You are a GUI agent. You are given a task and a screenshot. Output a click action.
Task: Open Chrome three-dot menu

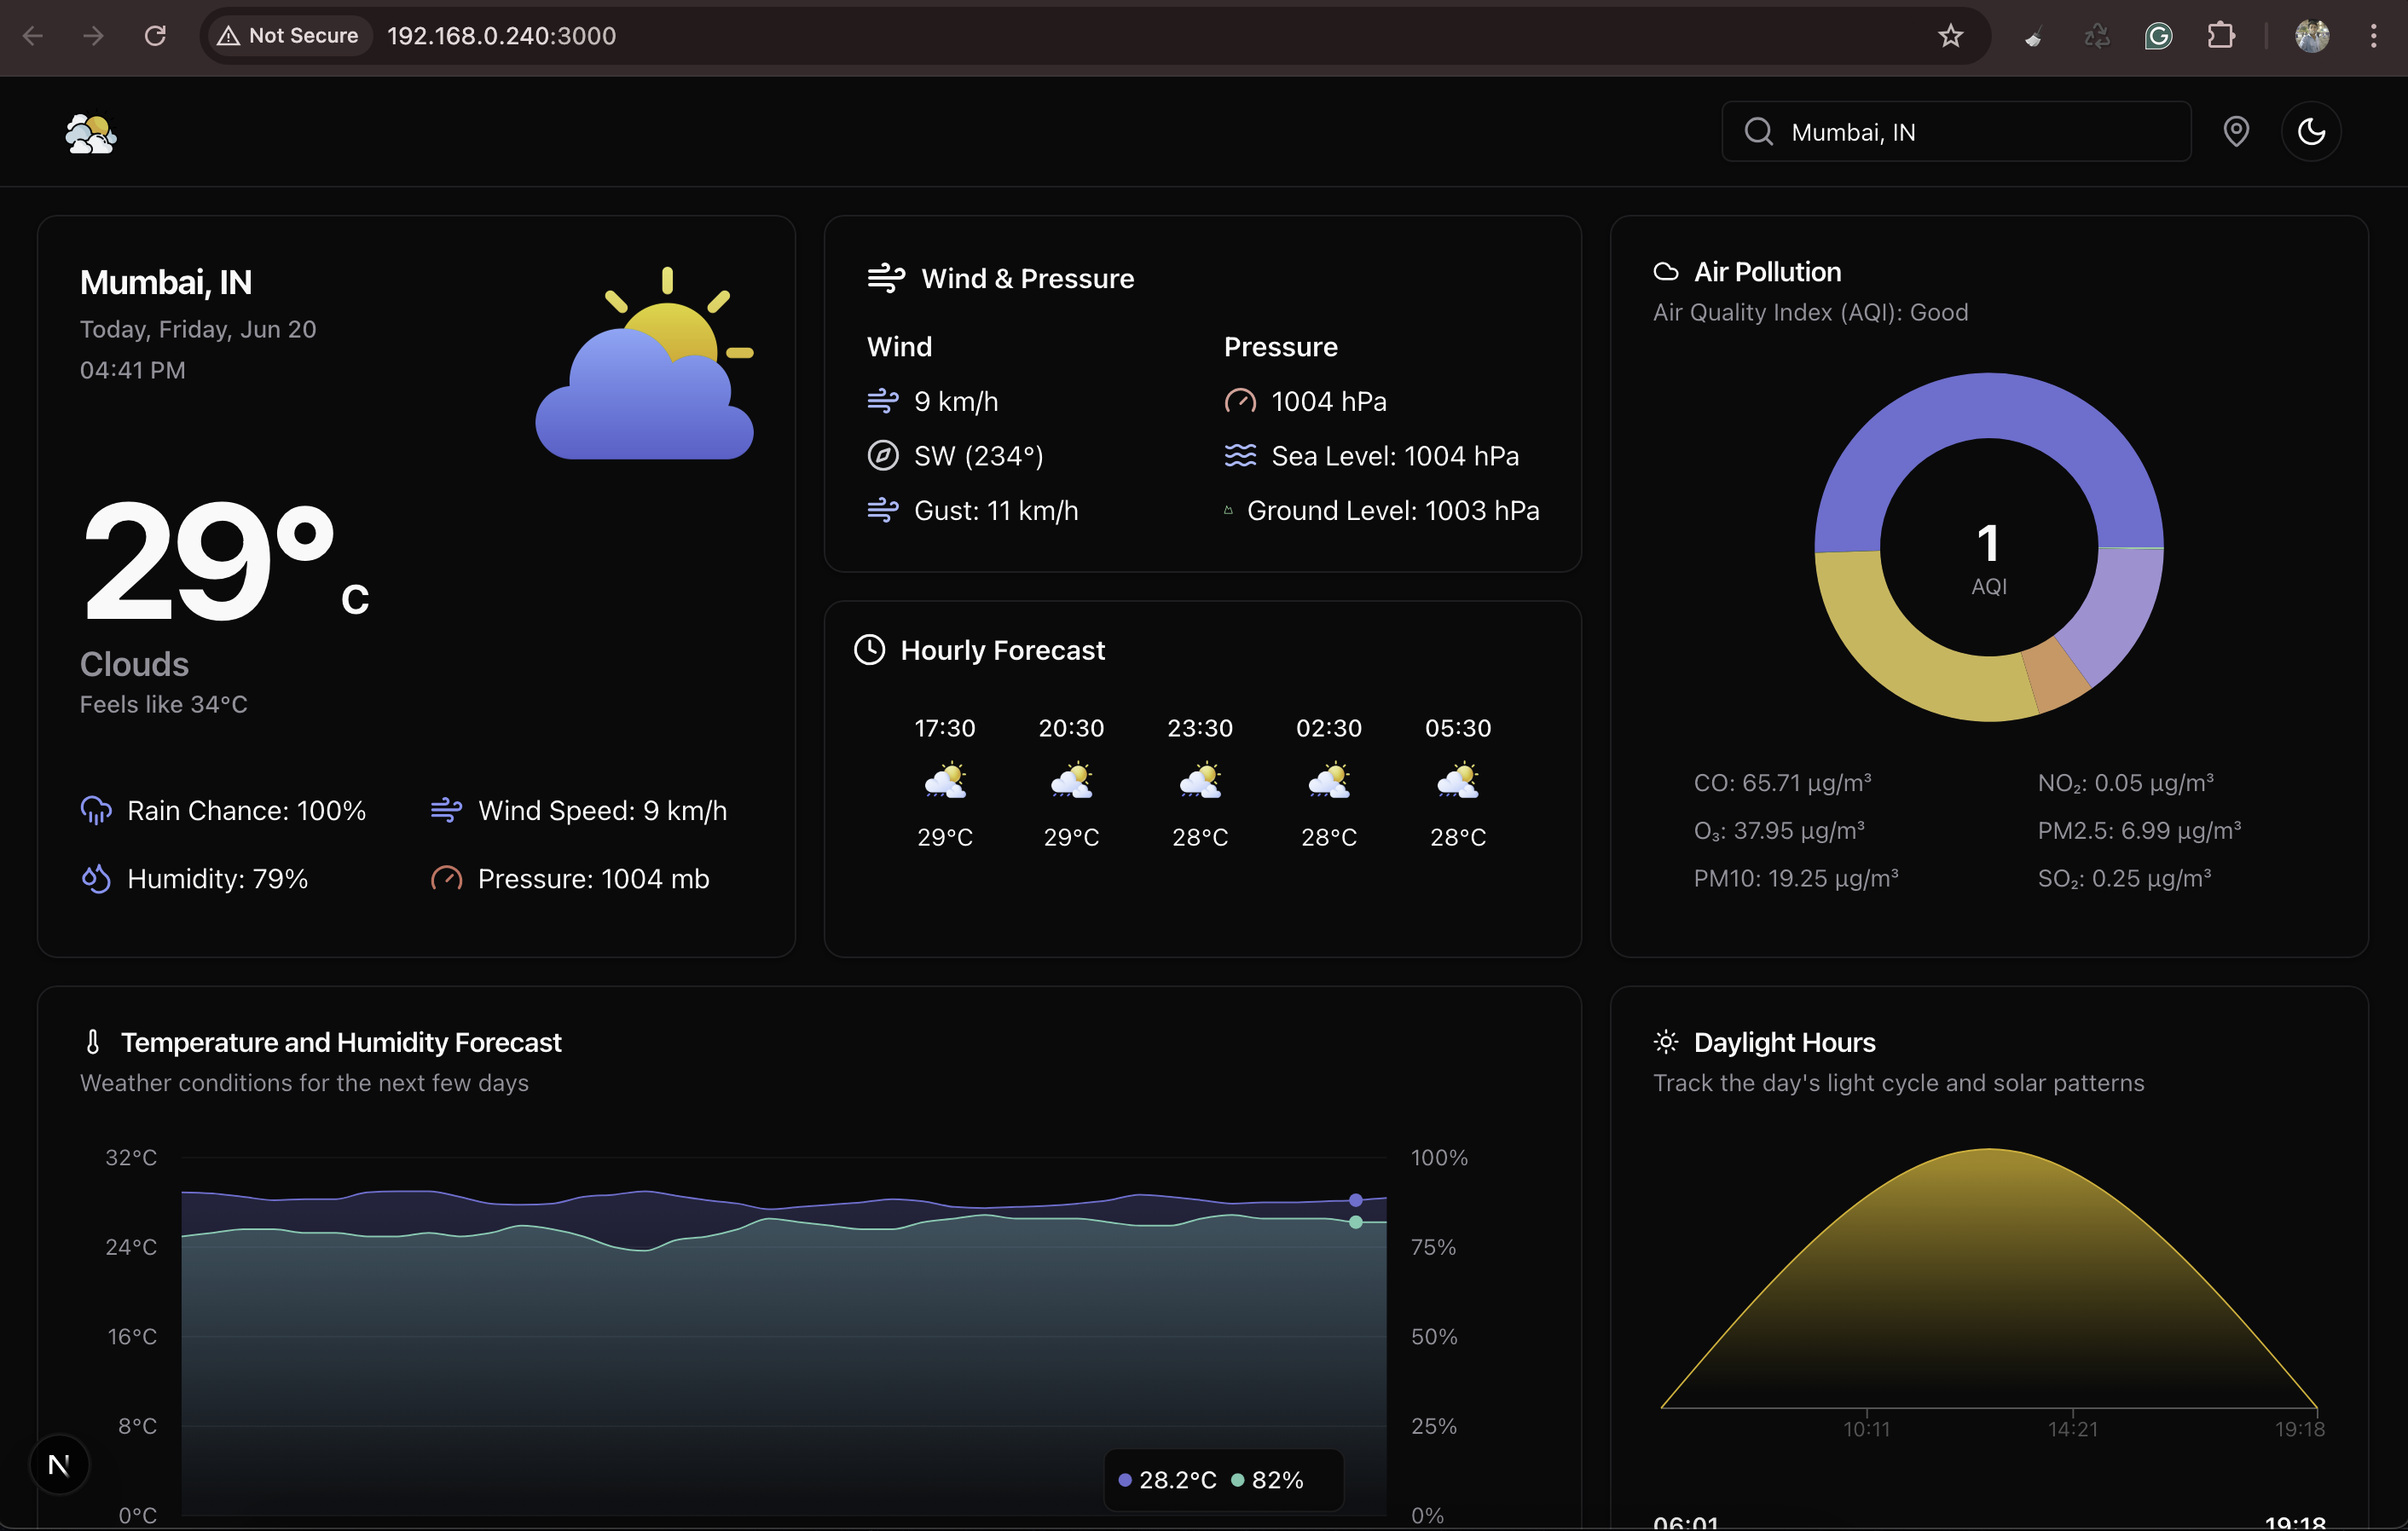(2373, 36)
